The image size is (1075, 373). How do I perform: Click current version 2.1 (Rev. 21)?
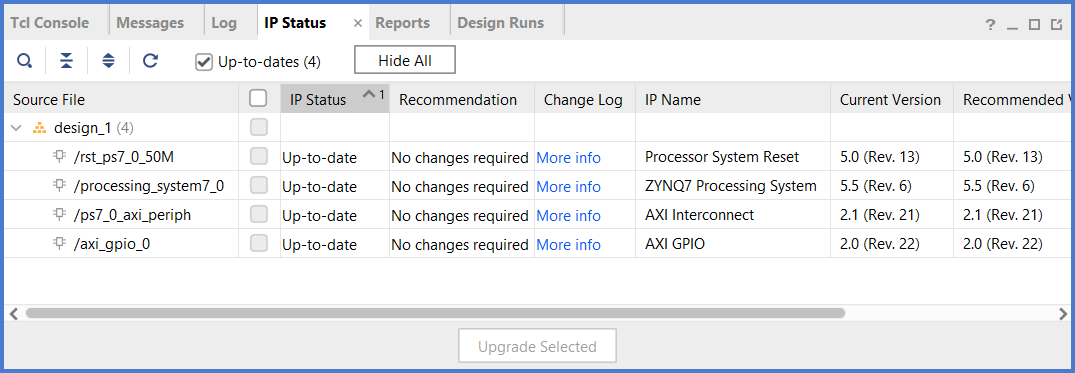879,215
